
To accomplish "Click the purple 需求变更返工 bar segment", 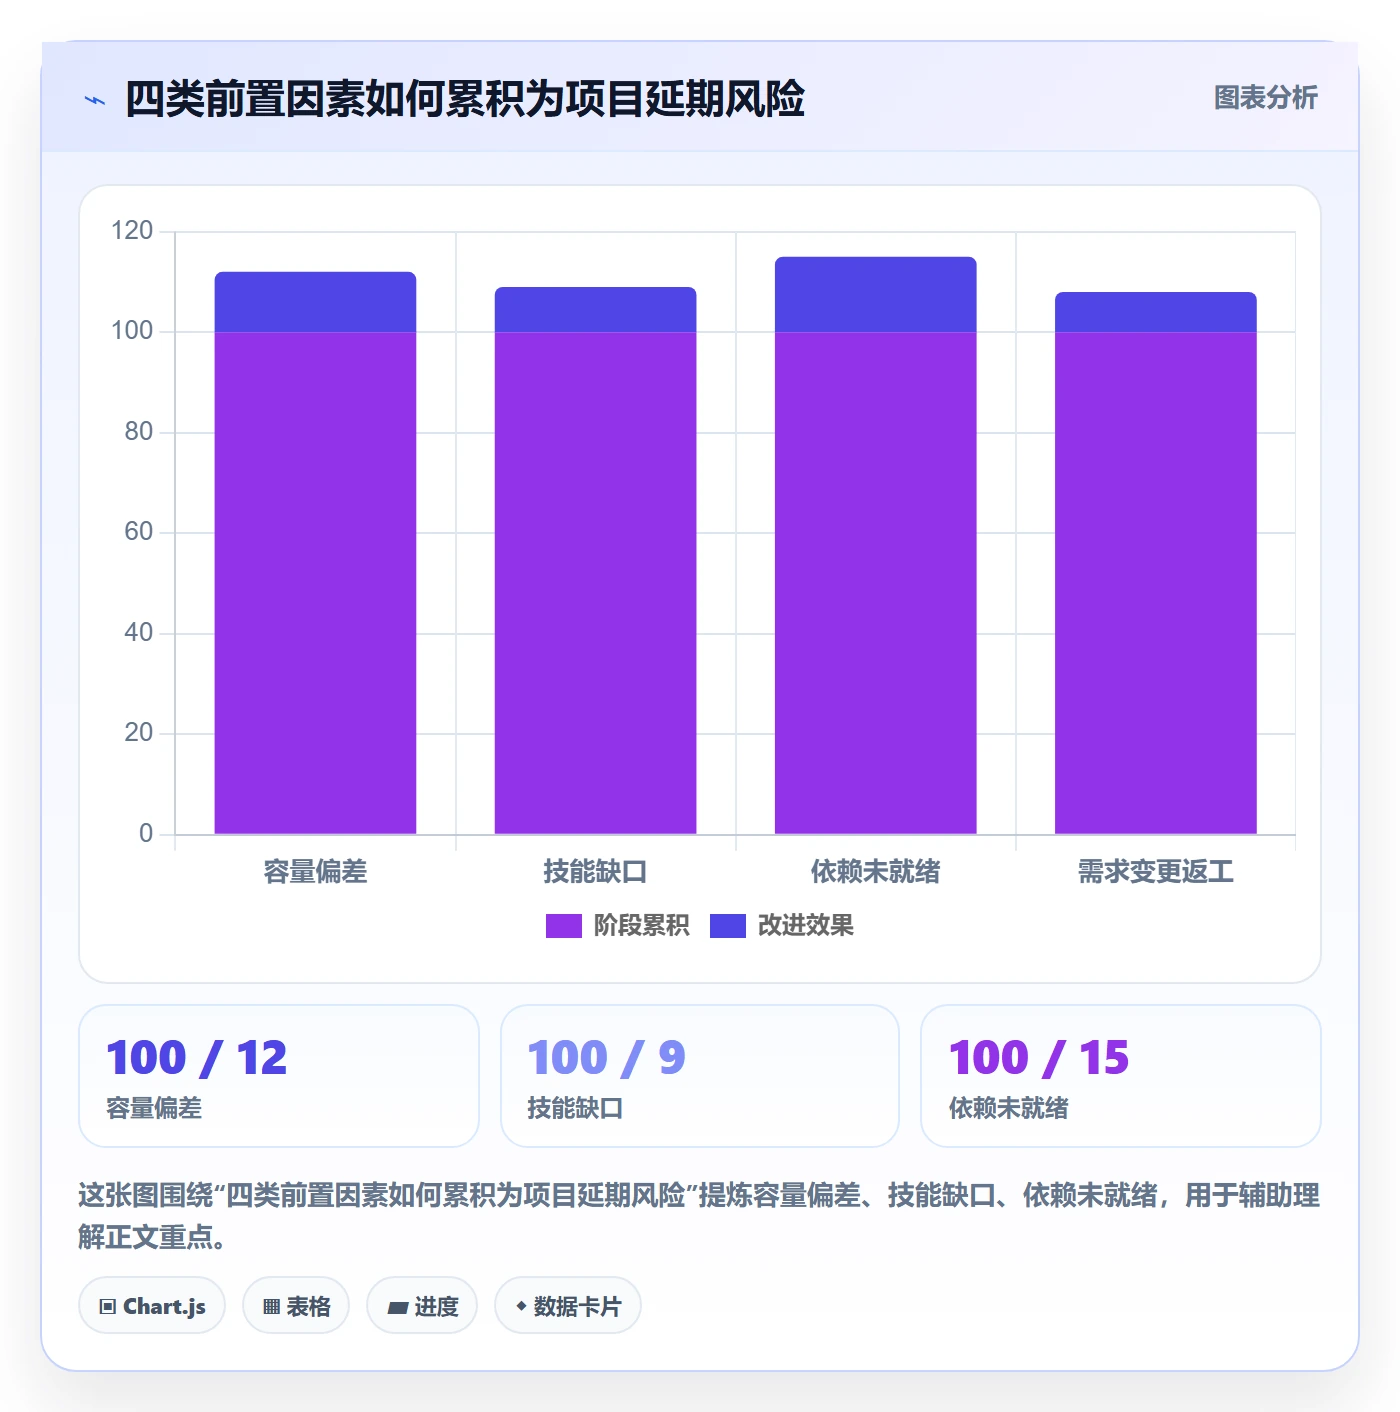I will click(x=1155, y=583).
